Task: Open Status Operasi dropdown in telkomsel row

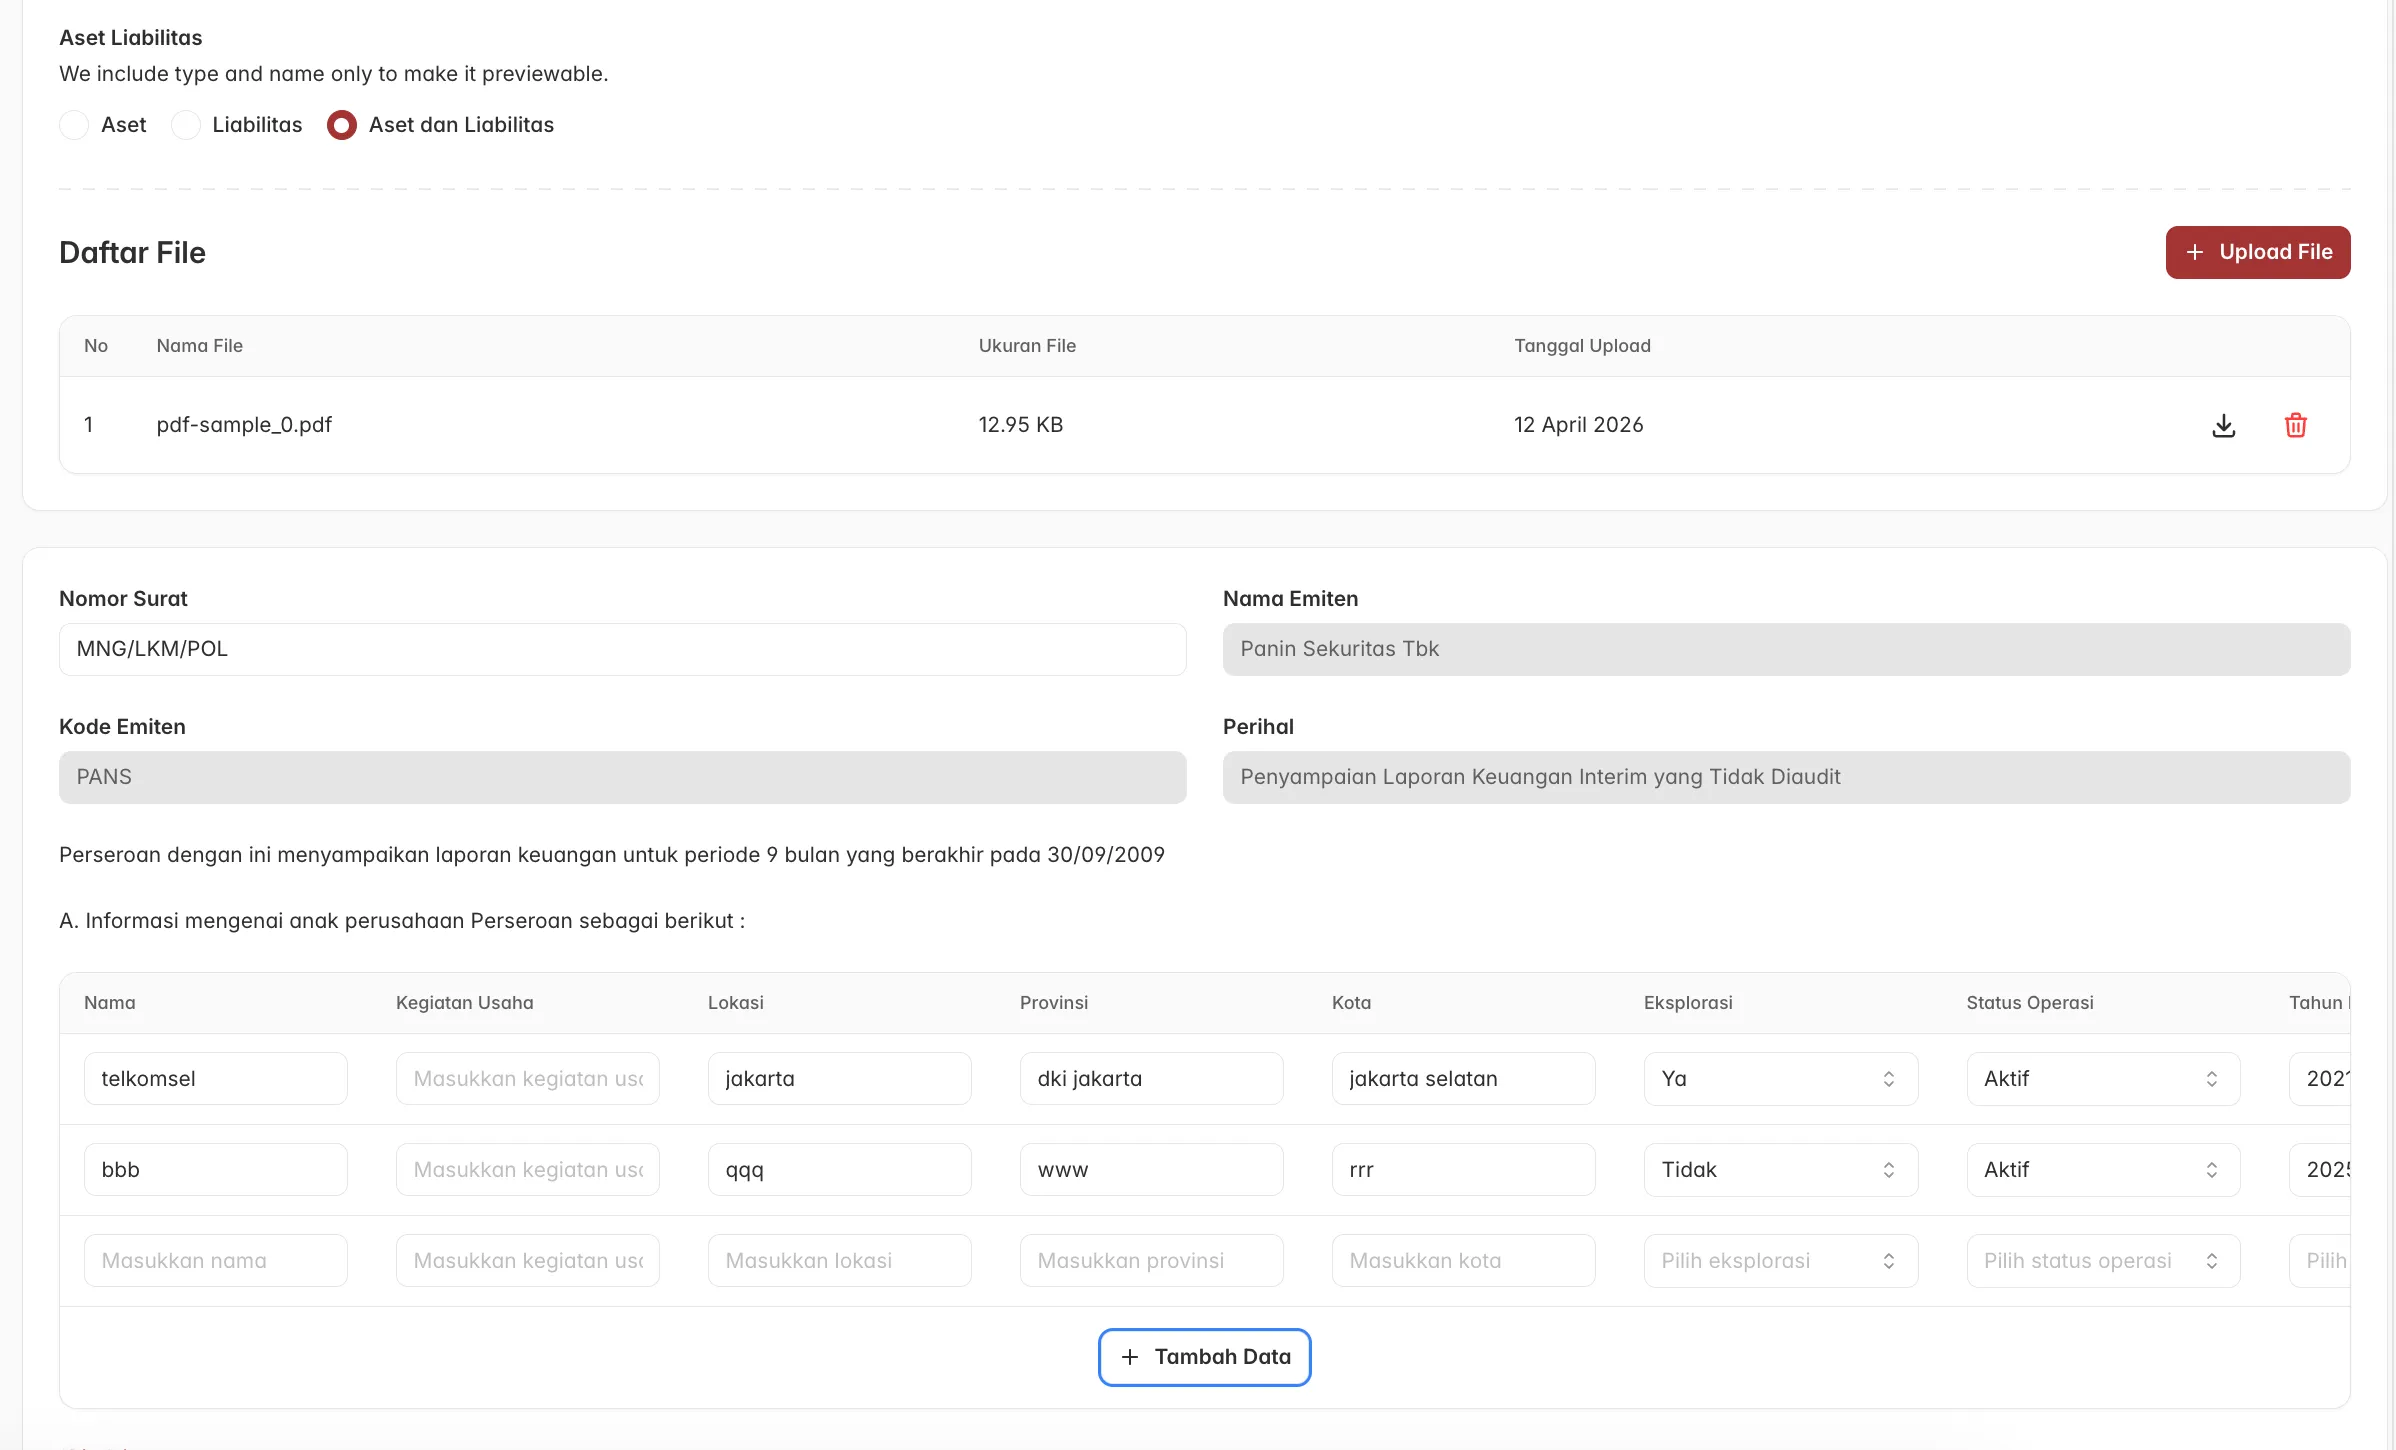Action: click(x=2103, y=1079)
